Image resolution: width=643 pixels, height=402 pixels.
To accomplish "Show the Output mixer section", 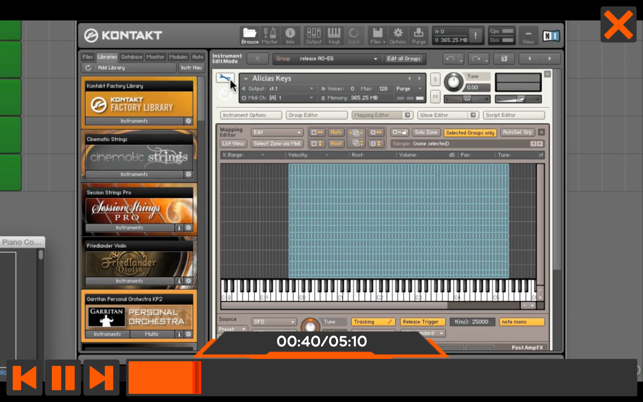I will [x=314, y=36].
